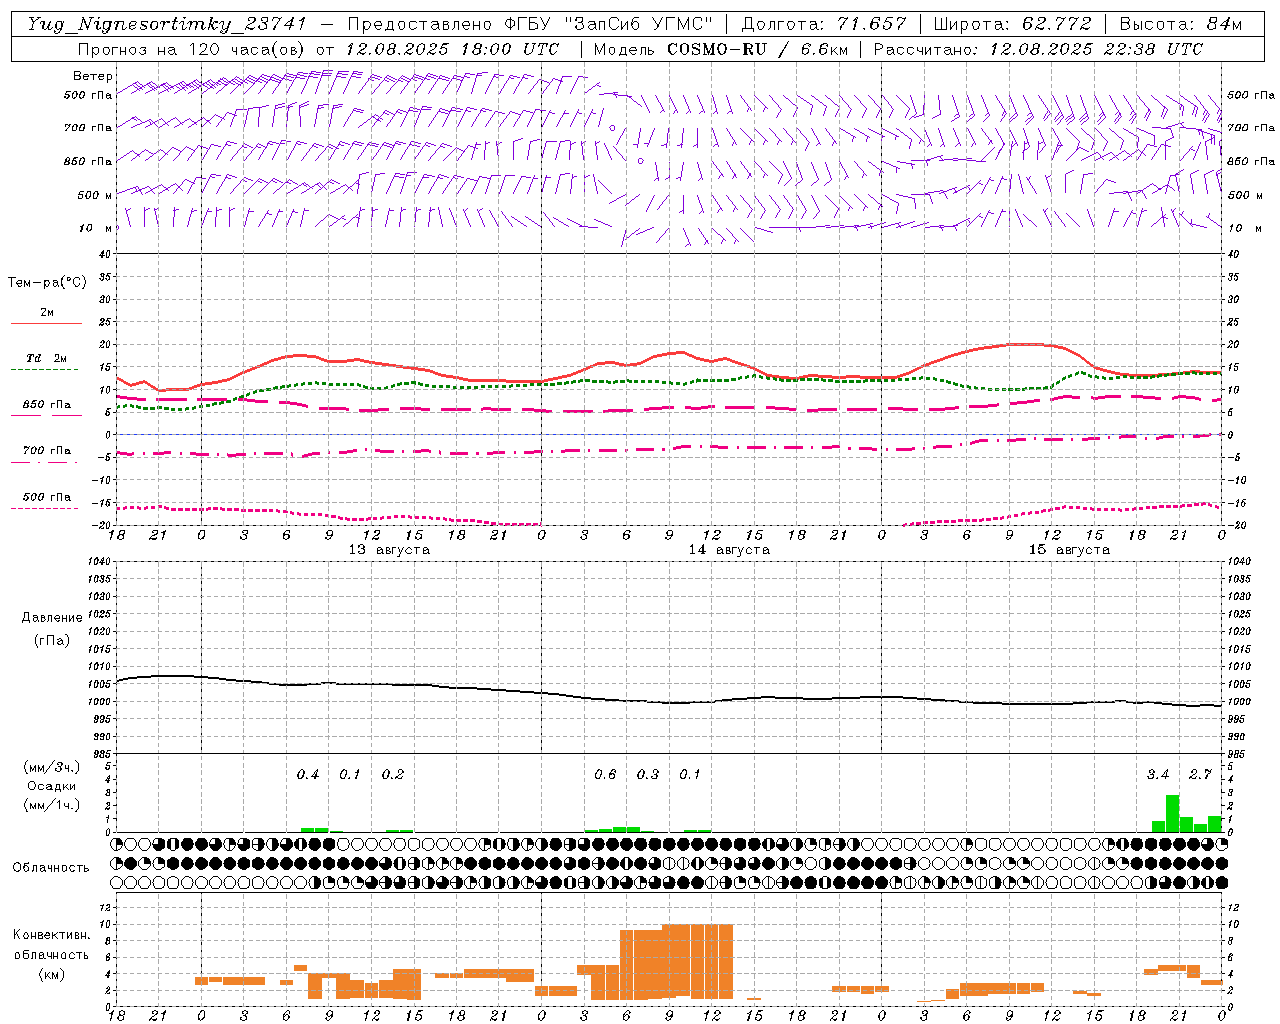Image resolution: width=1280 pixels, height=1024 pixels.
Task: Select the 850 гПа temperature legend entry
Action: (x=47, y=405)
